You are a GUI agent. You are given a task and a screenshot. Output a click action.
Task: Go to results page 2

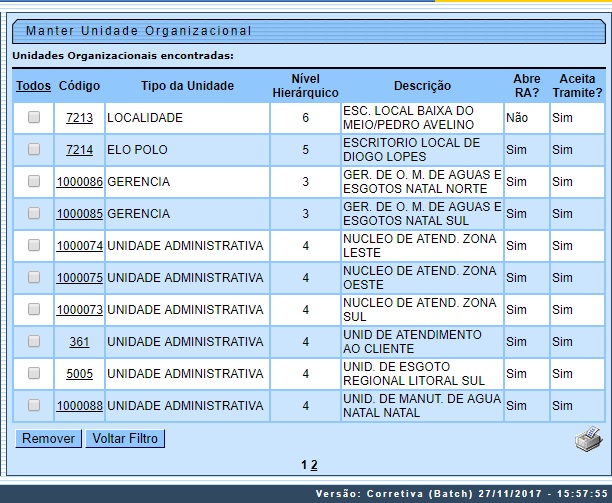click(x=314, y=465)
